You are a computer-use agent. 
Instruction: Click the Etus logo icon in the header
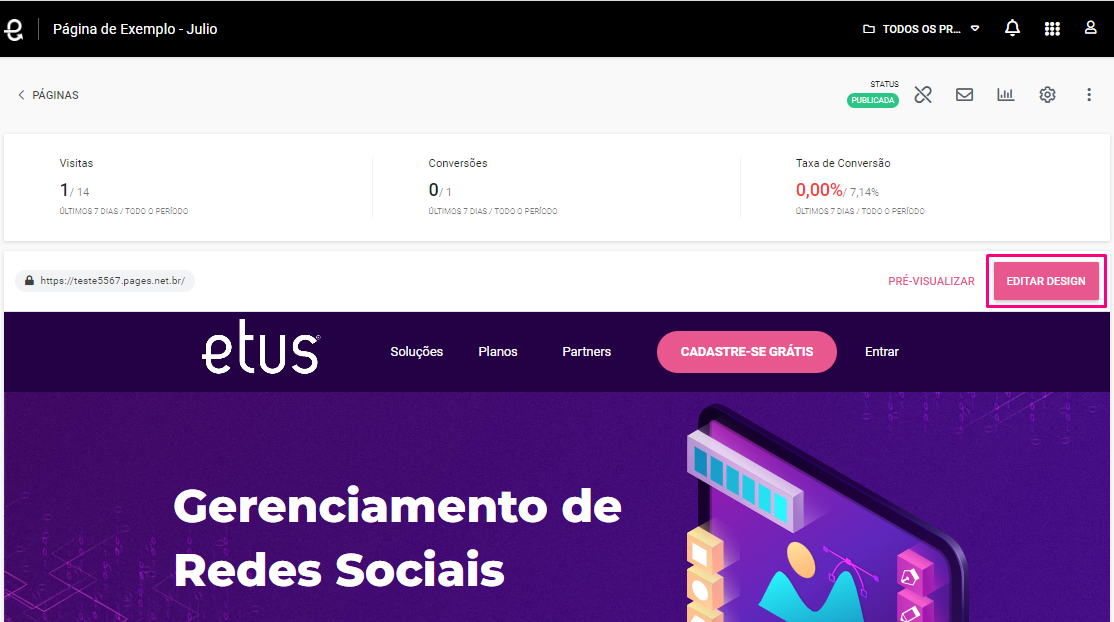pos(13,29)
